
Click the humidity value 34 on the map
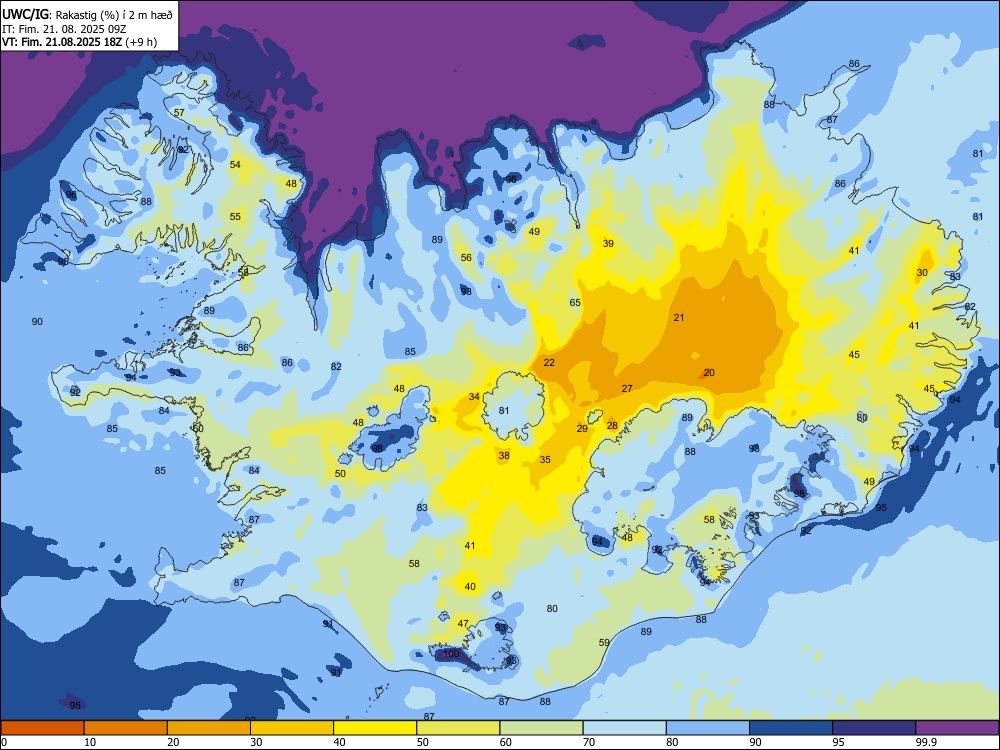click(474, 396)
